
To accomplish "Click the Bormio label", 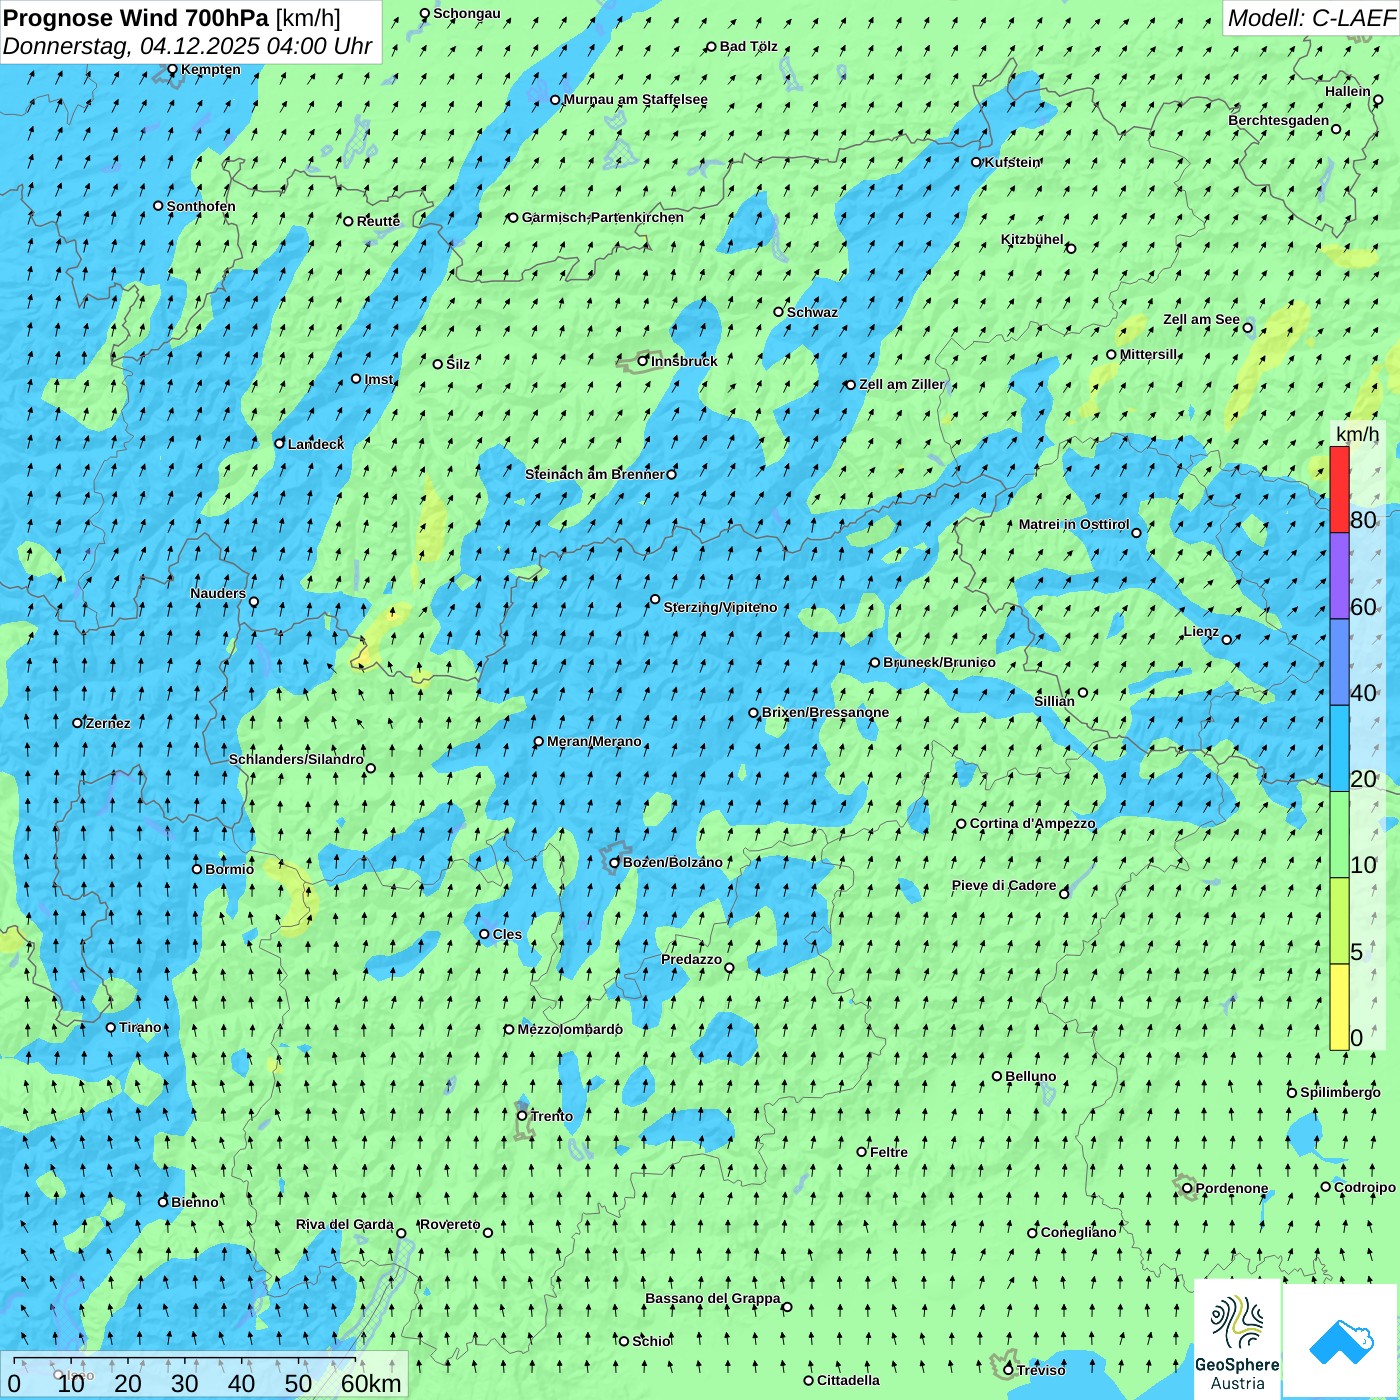I will point(229,869).
